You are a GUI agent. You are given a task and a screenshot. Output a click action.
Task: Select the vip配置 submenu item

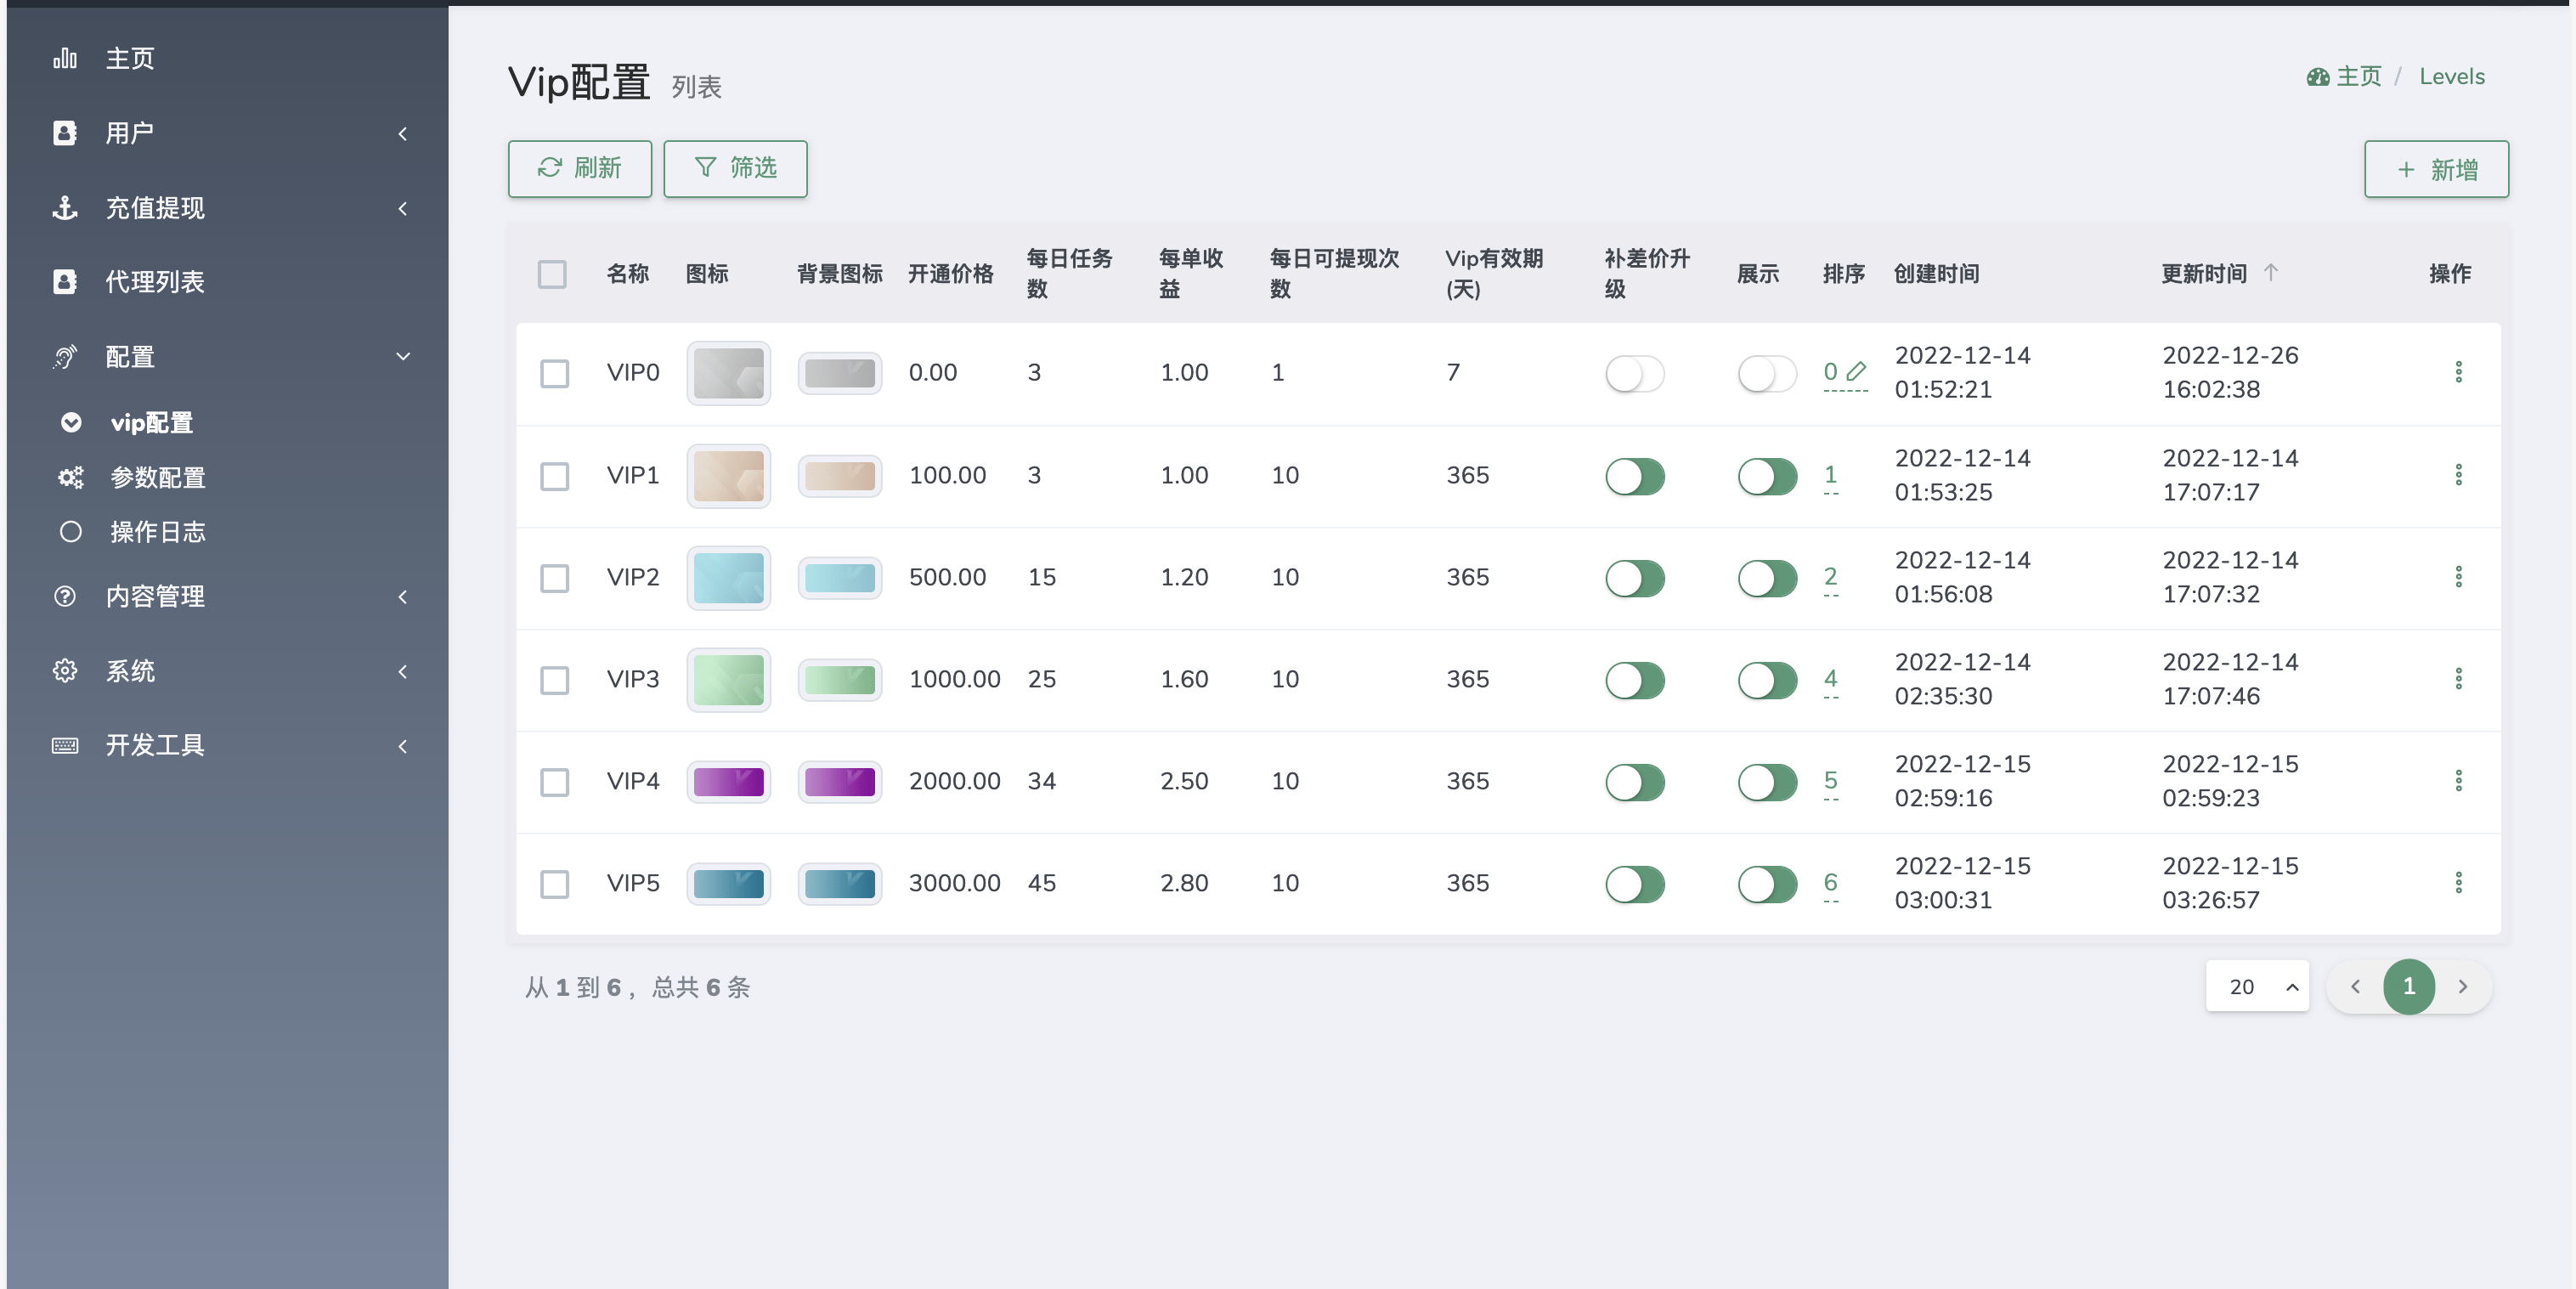[227, 423]
